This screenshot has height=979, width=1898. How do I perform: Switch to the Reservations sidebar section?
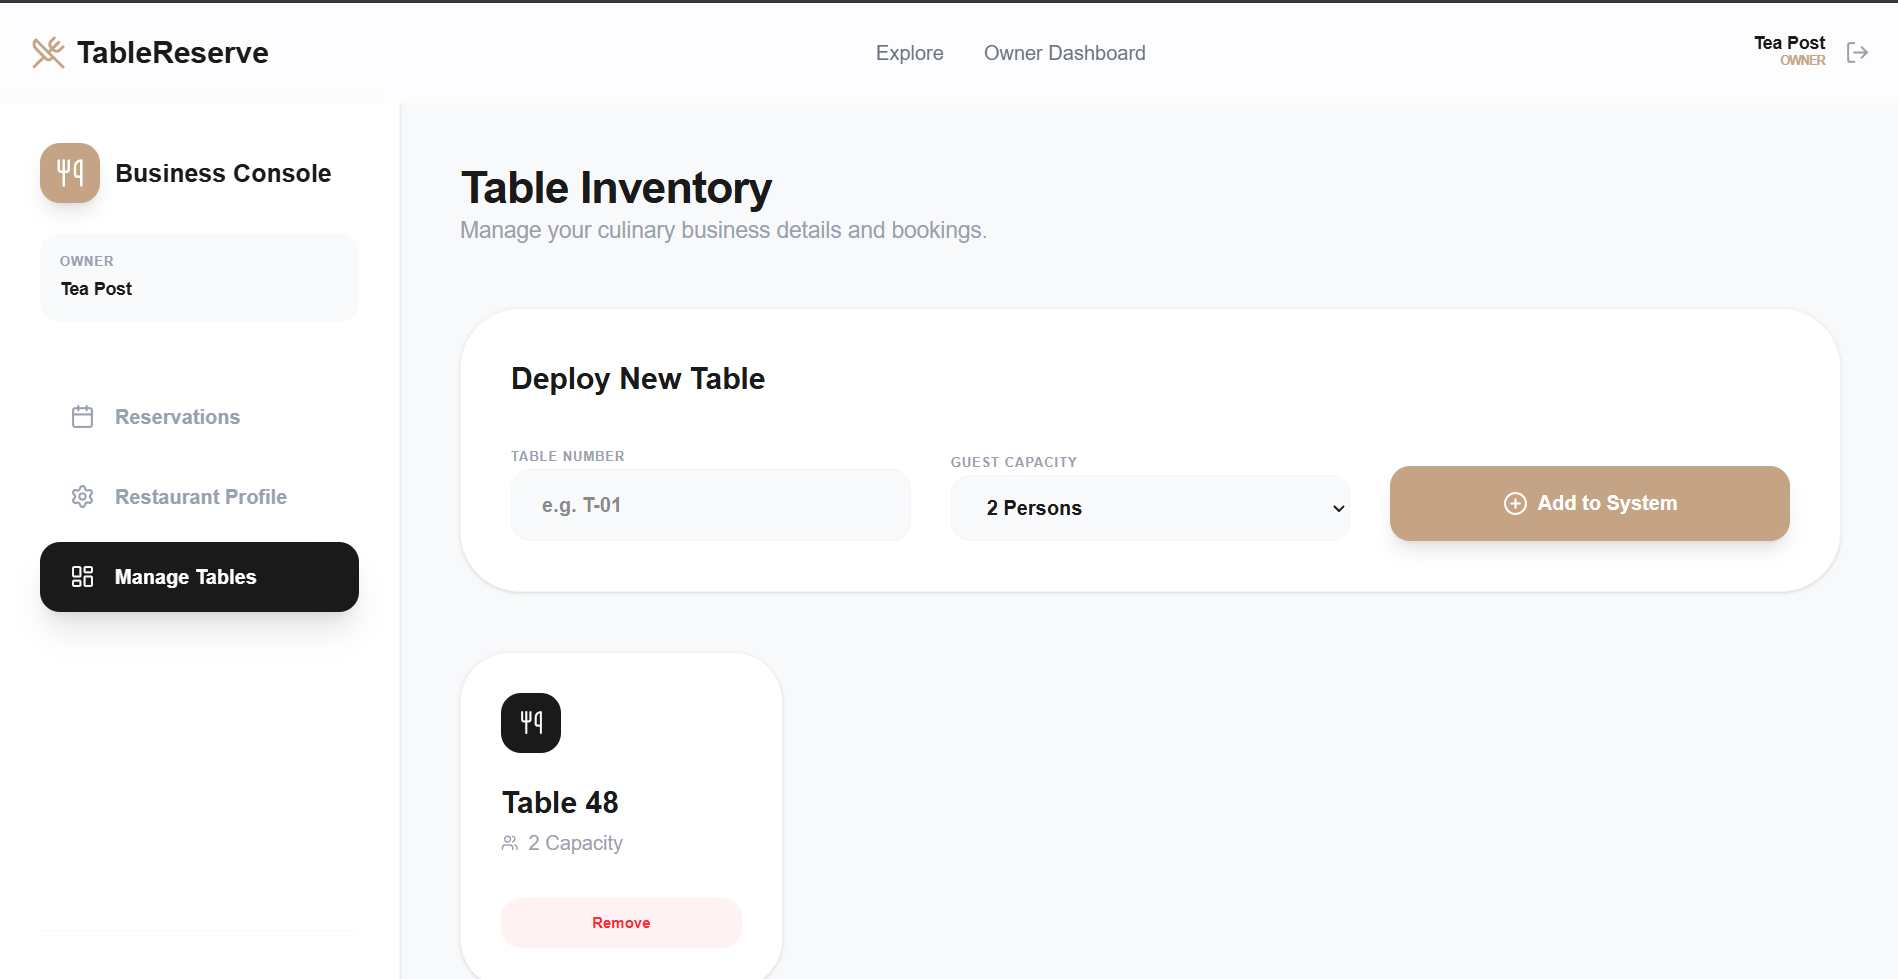point(177,417)
